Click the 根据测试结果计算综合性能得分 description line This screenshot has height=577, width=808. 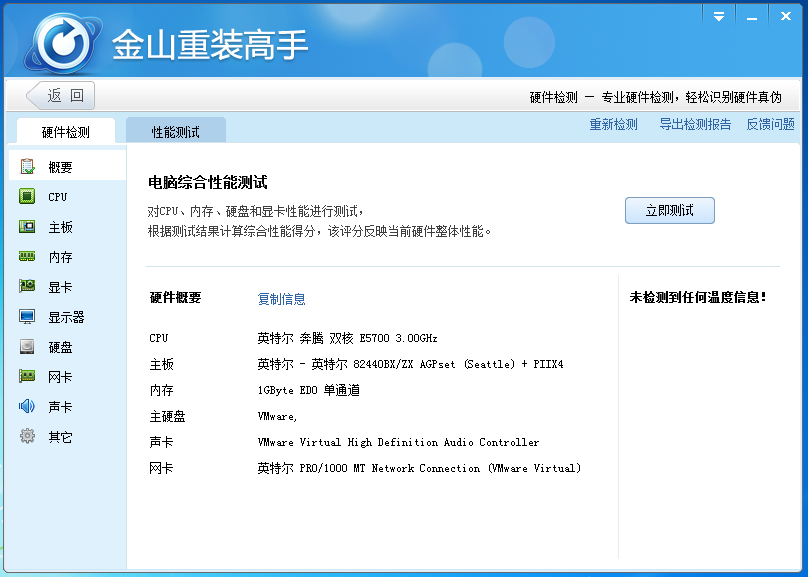point(319,231)
